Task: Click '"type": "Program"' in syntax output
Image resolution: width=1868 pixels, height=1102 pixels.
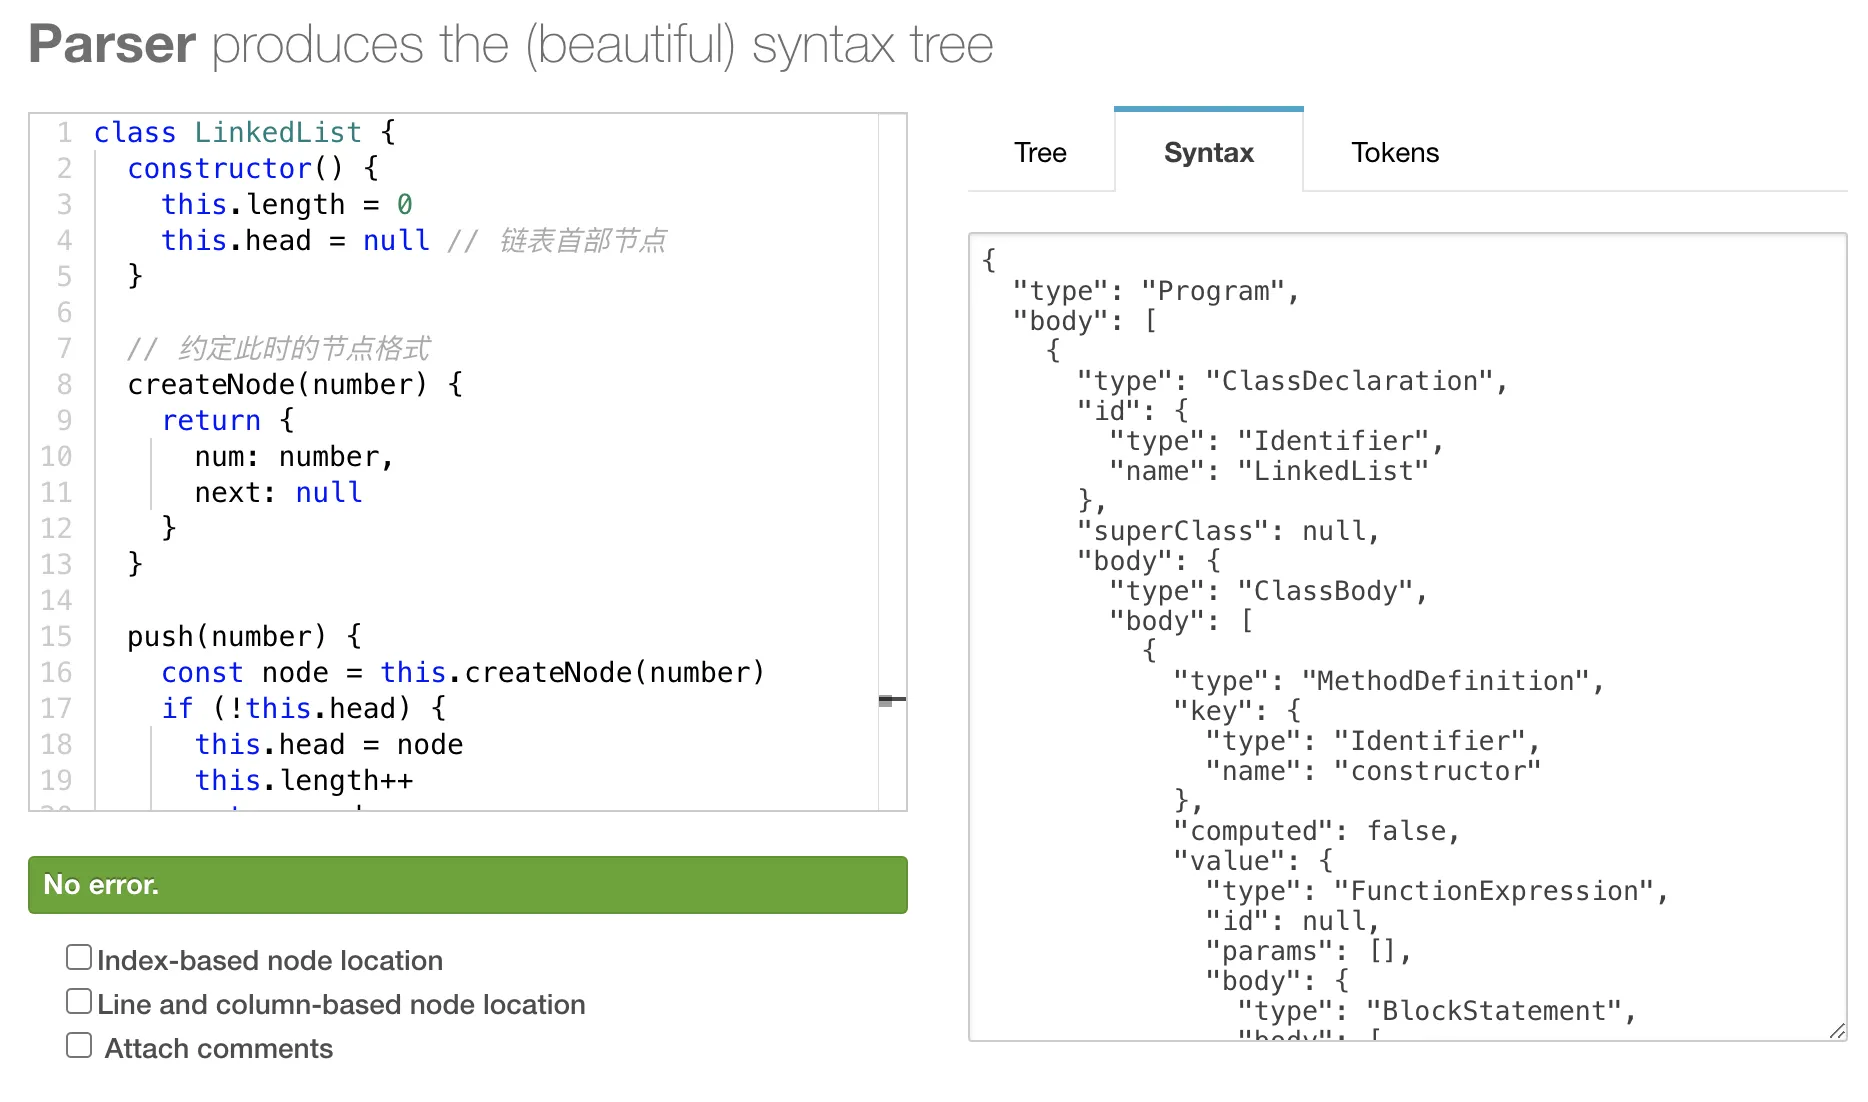Action: pos(1155,291)
